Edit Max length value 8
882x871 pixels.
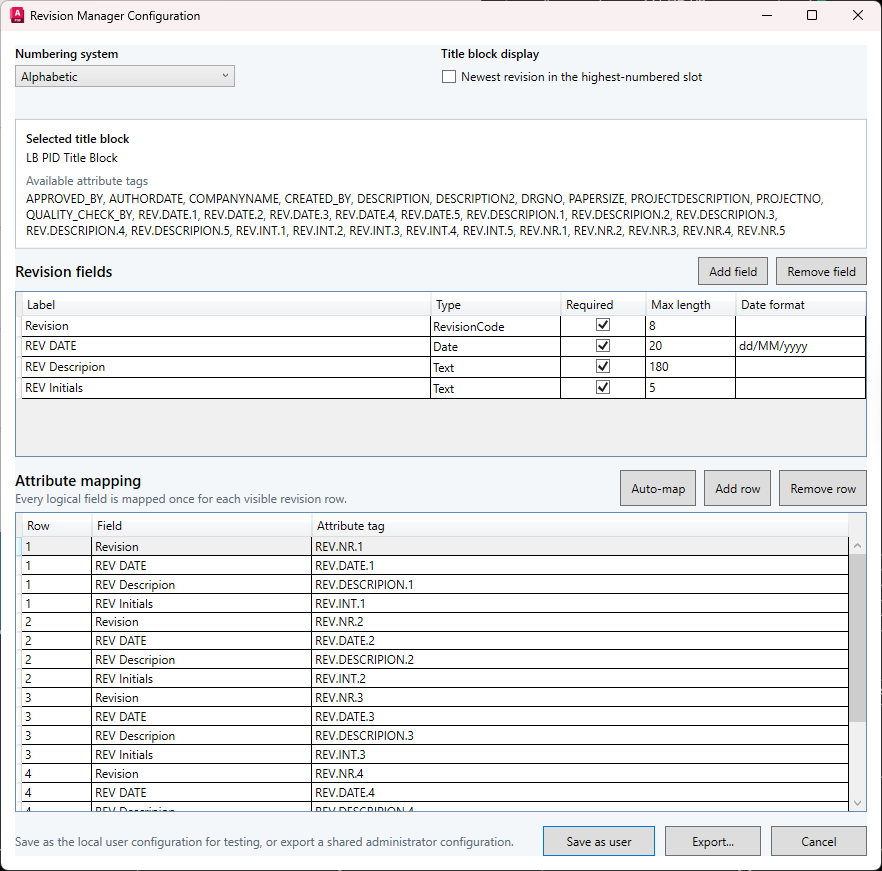point(690,326)
